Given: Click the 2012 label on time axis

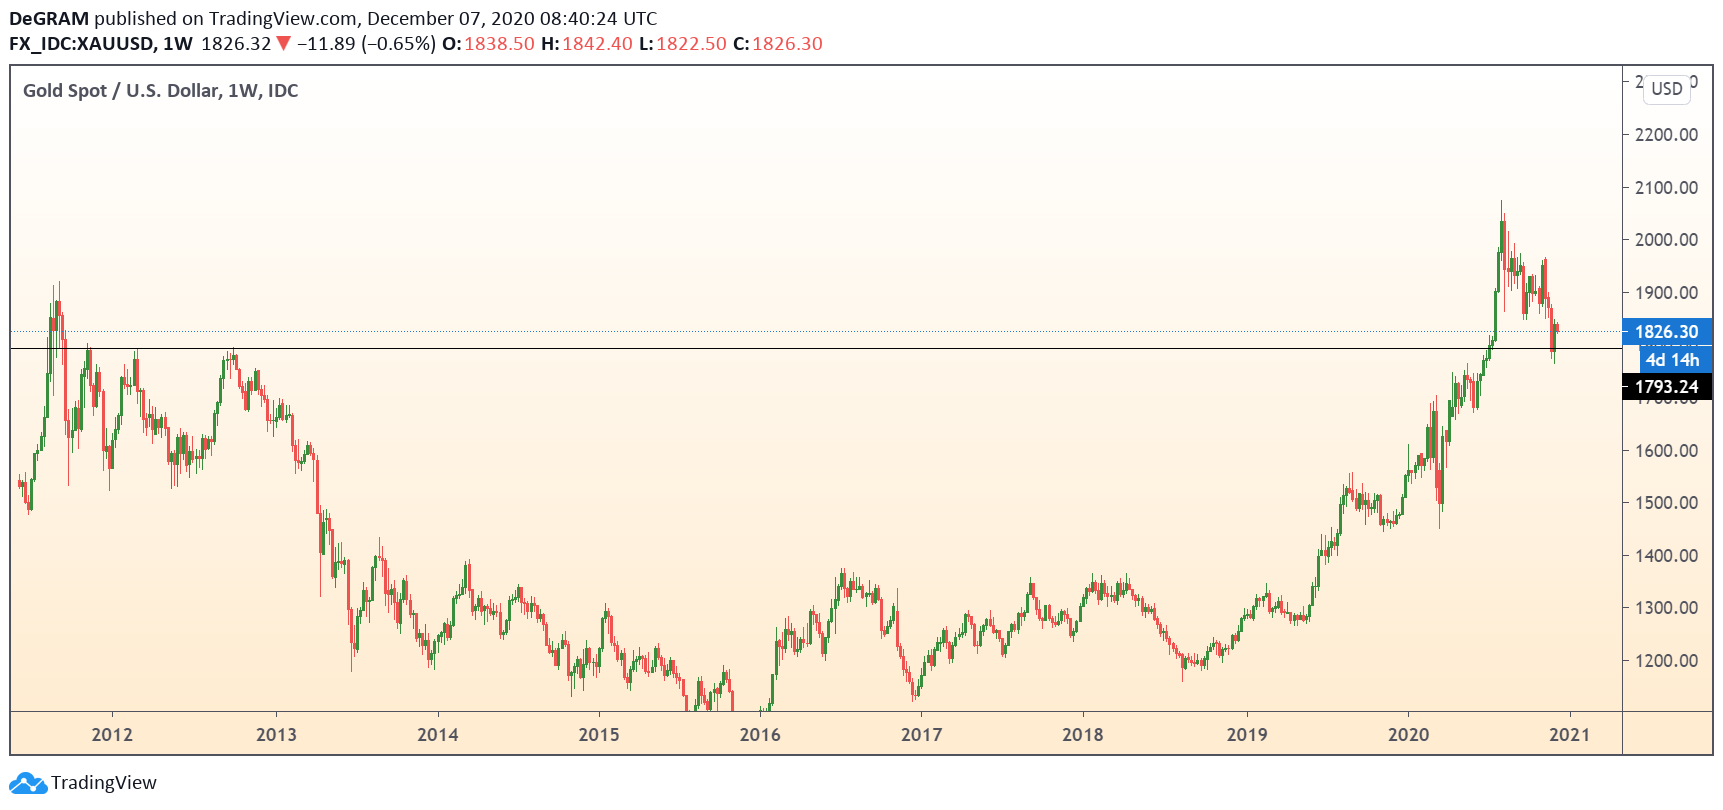Looking at the screenshot, I should (x=112, y=735).
